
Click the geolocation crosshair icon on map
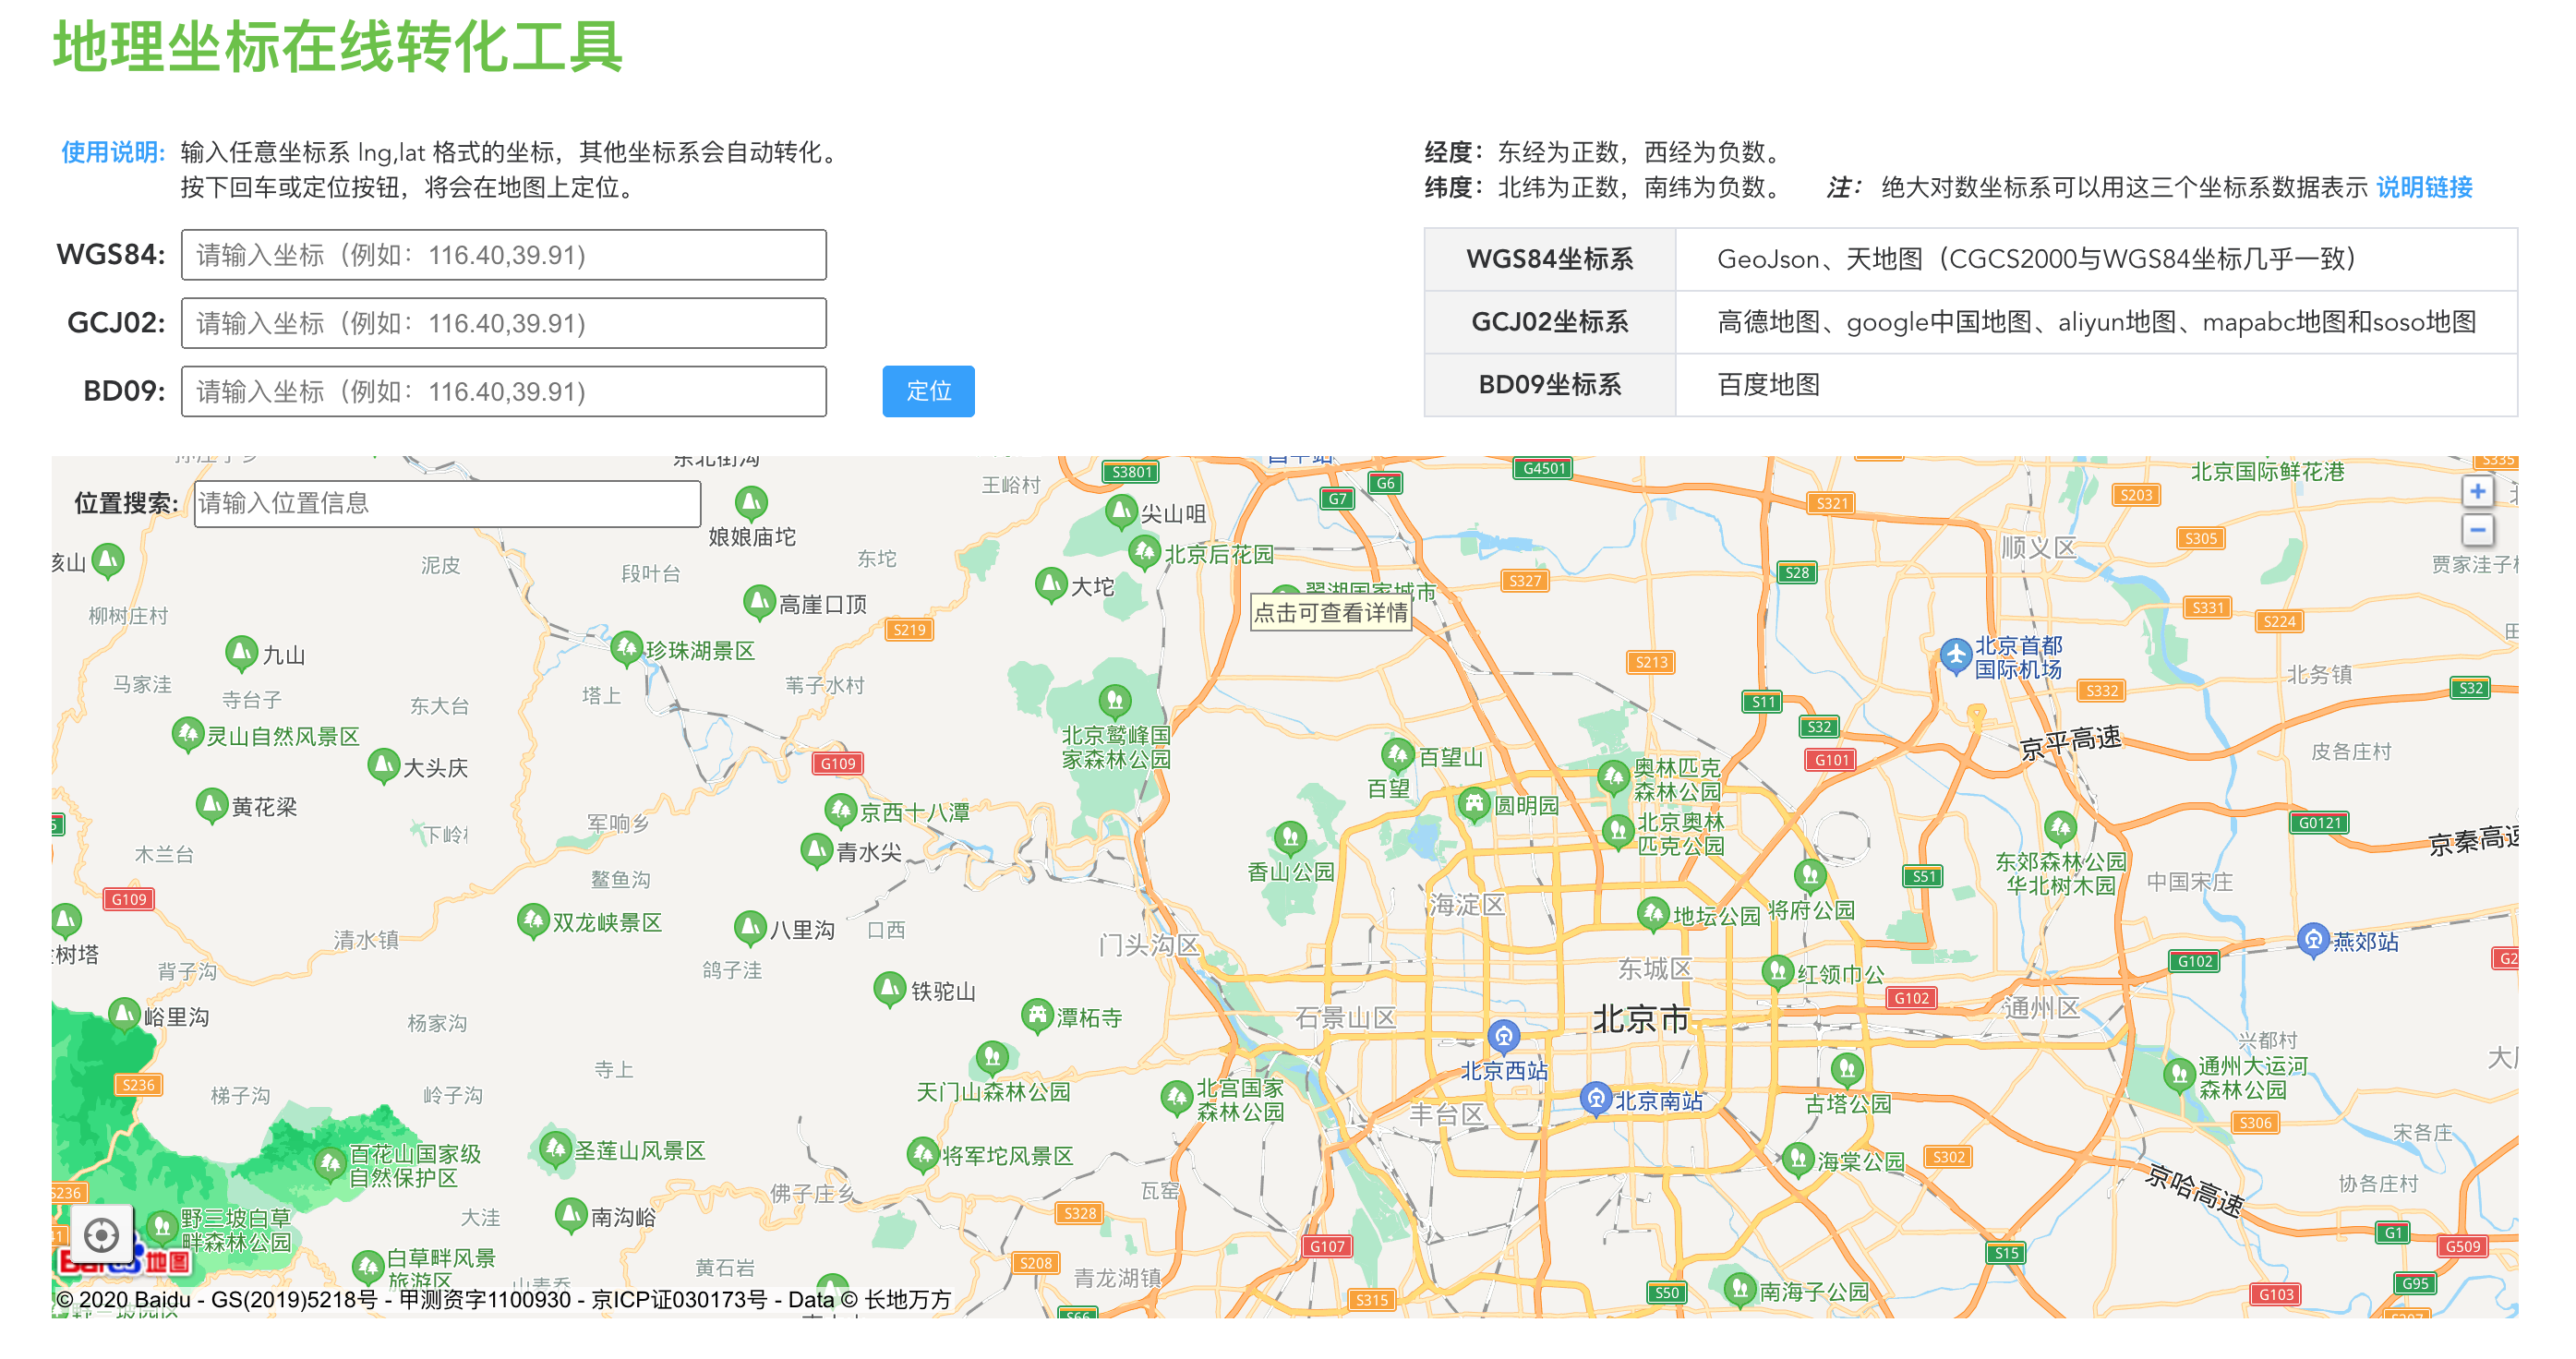pyautogui.click(x=101, y=1235)
